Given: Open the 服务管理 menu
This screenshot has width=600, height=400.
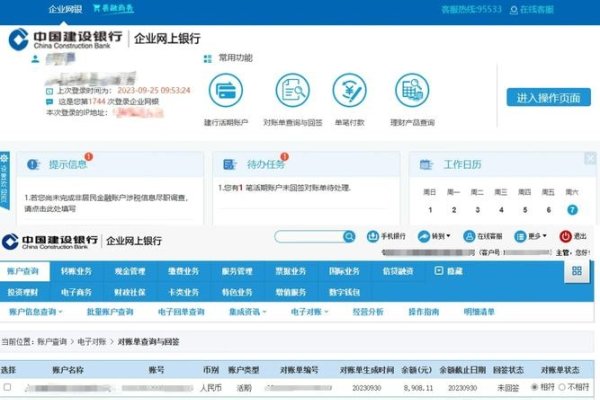Looking at the screenshot, I should coord(237,271).
